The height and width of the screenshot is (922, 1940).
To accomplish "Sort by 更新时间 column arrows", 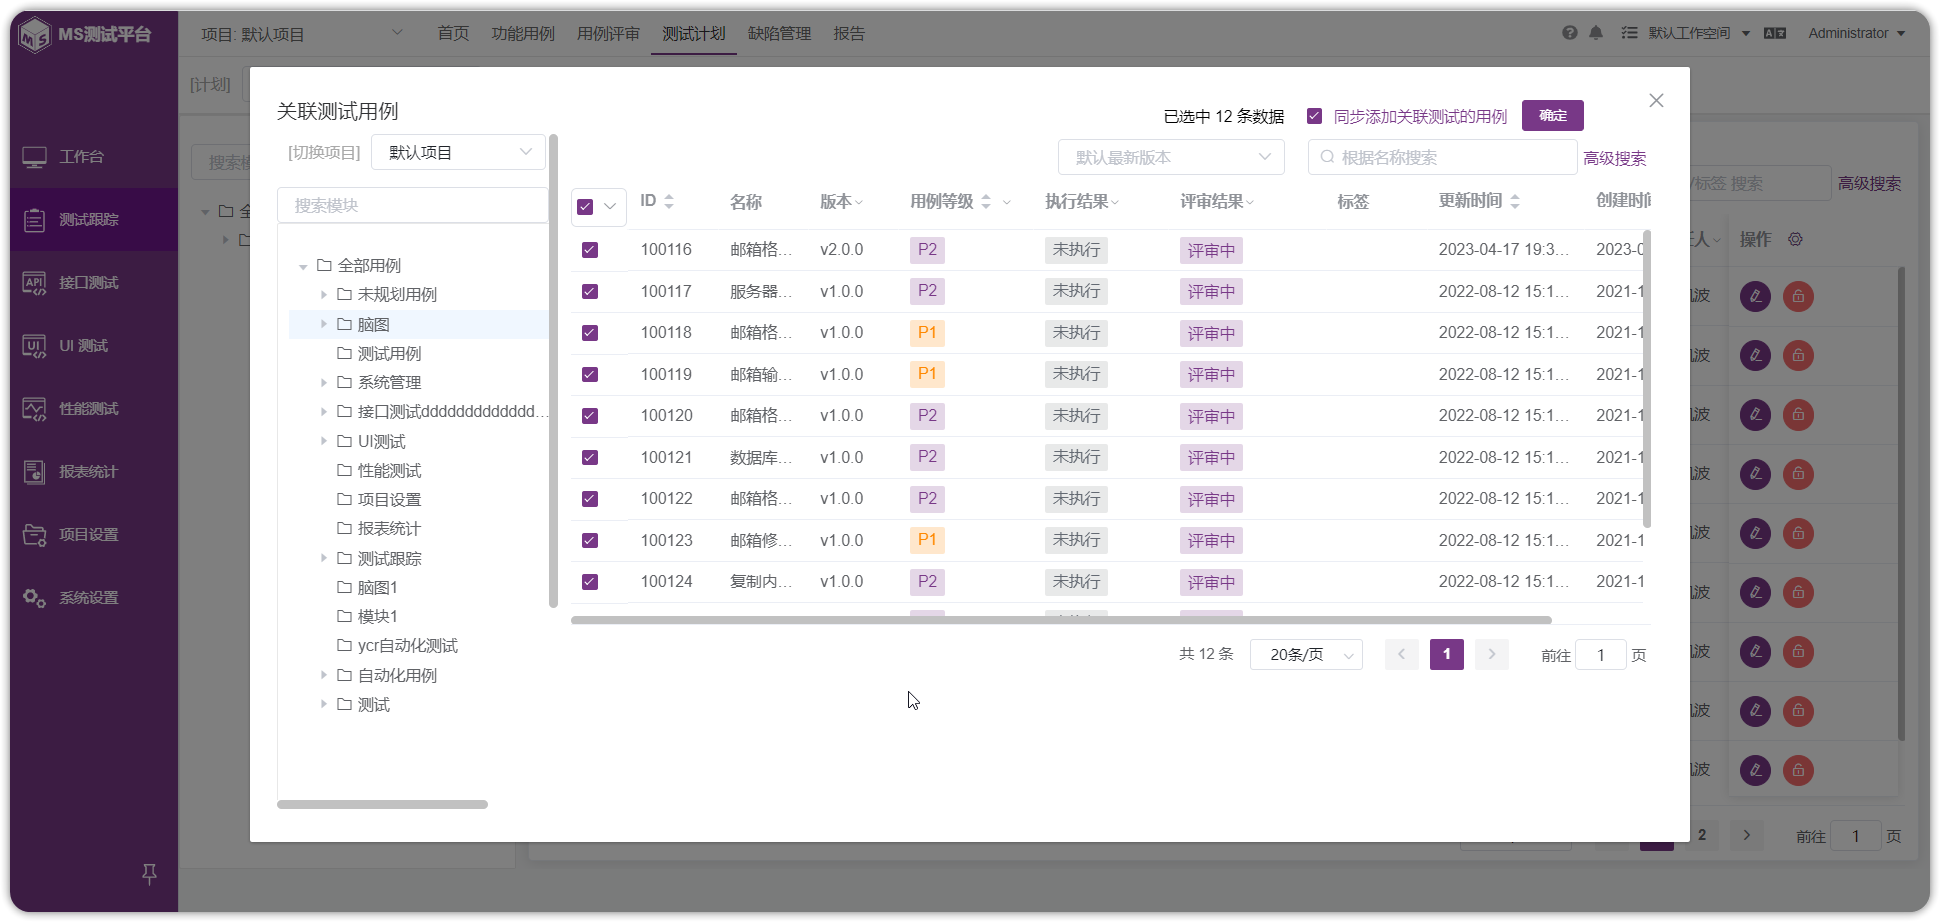I will [x=1515, y=201].
